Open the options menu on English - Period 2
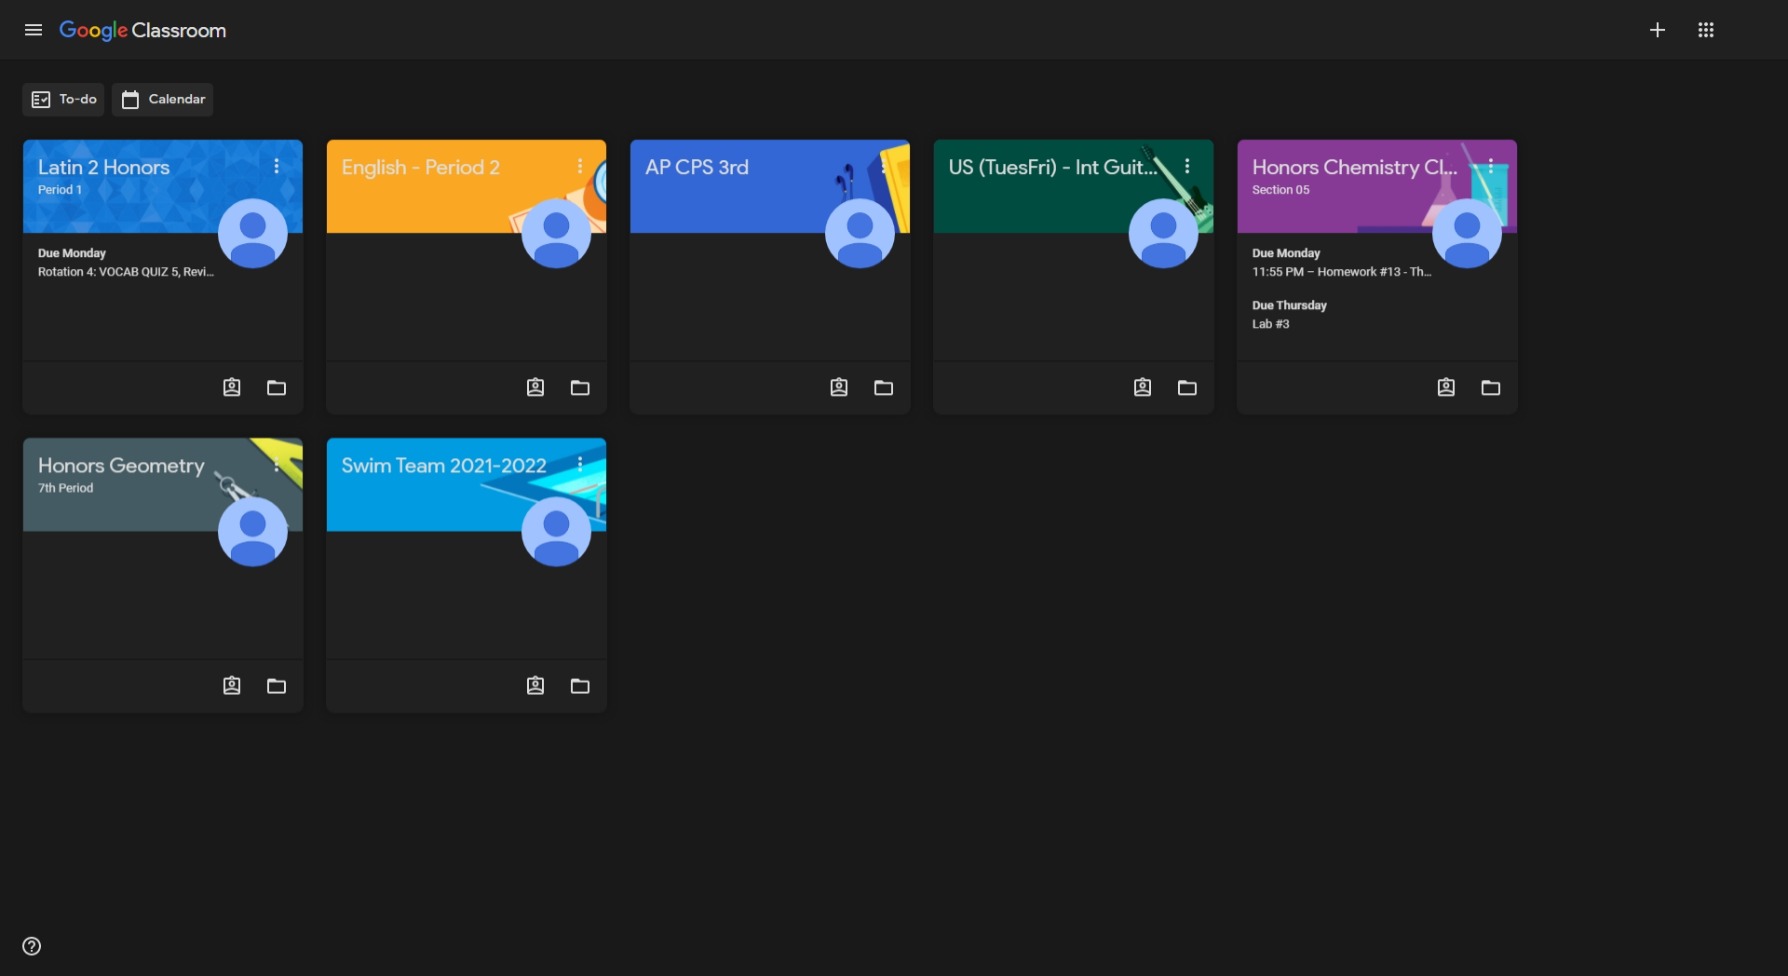 tap(580, 166)
